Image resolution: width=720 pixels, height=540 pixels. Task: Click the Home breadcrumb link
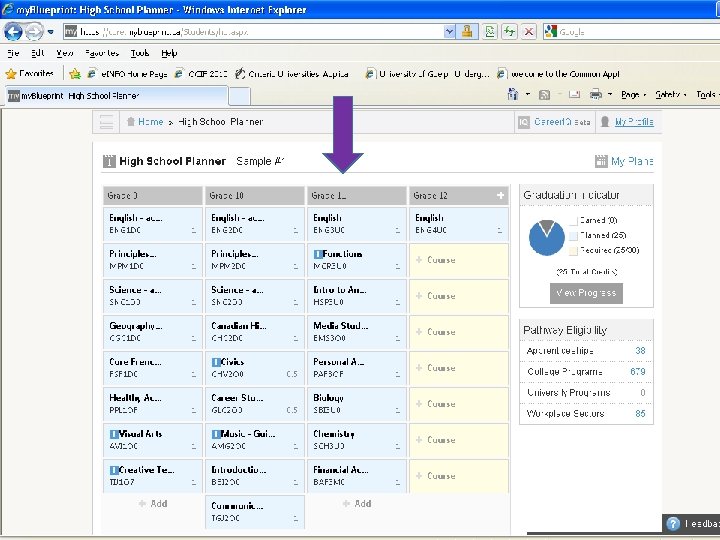coord(150,122)
